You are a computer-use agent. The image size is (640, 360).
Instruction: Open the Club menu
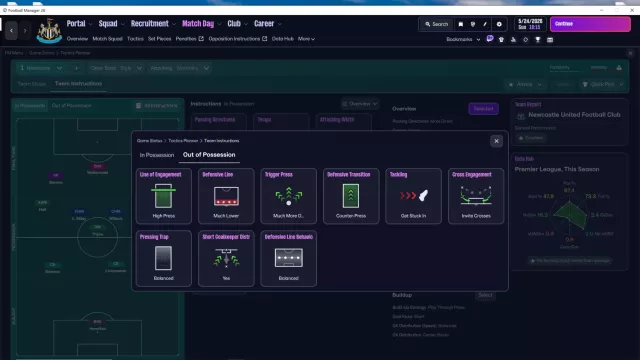[238, 24]
